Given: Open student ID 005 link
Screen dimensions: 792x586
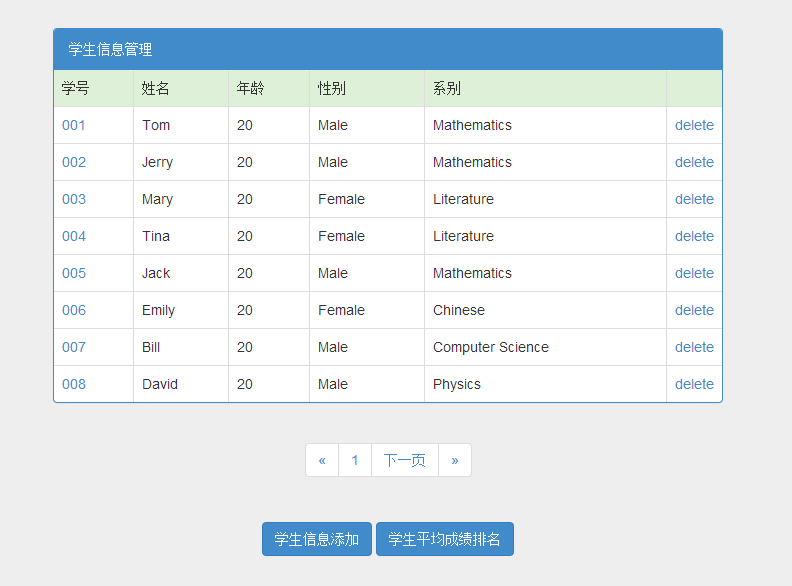Looking at the screenshot, I should (x=74, y=273).
